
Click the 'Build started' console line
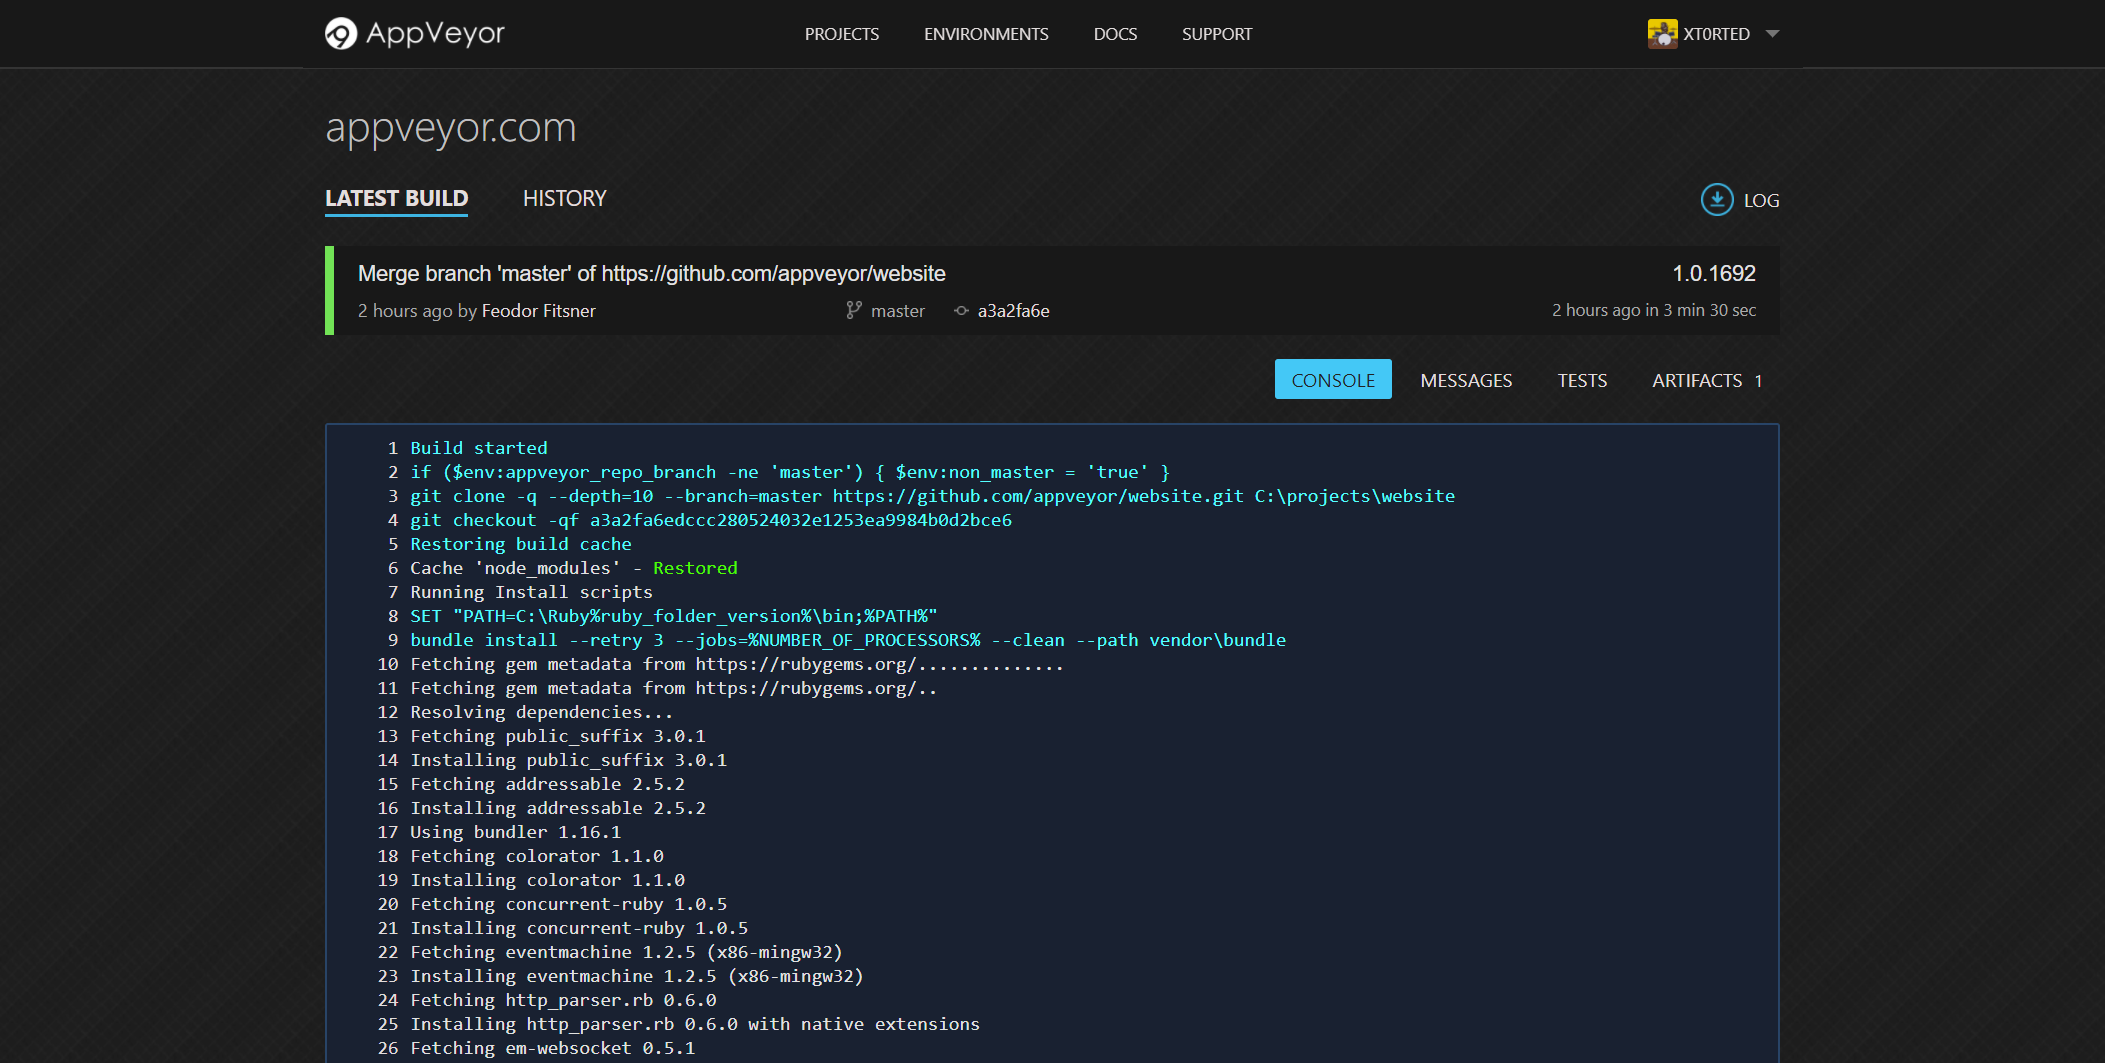[x=479, y=448]
